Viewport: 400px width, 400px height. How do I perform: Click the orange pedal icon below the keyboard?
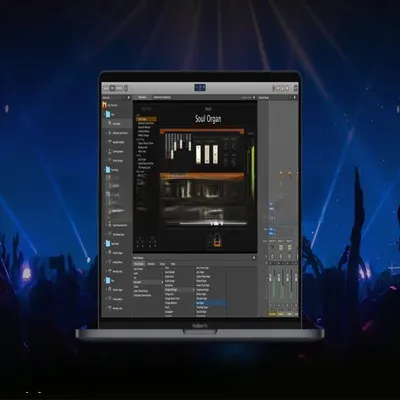(217, 241)
